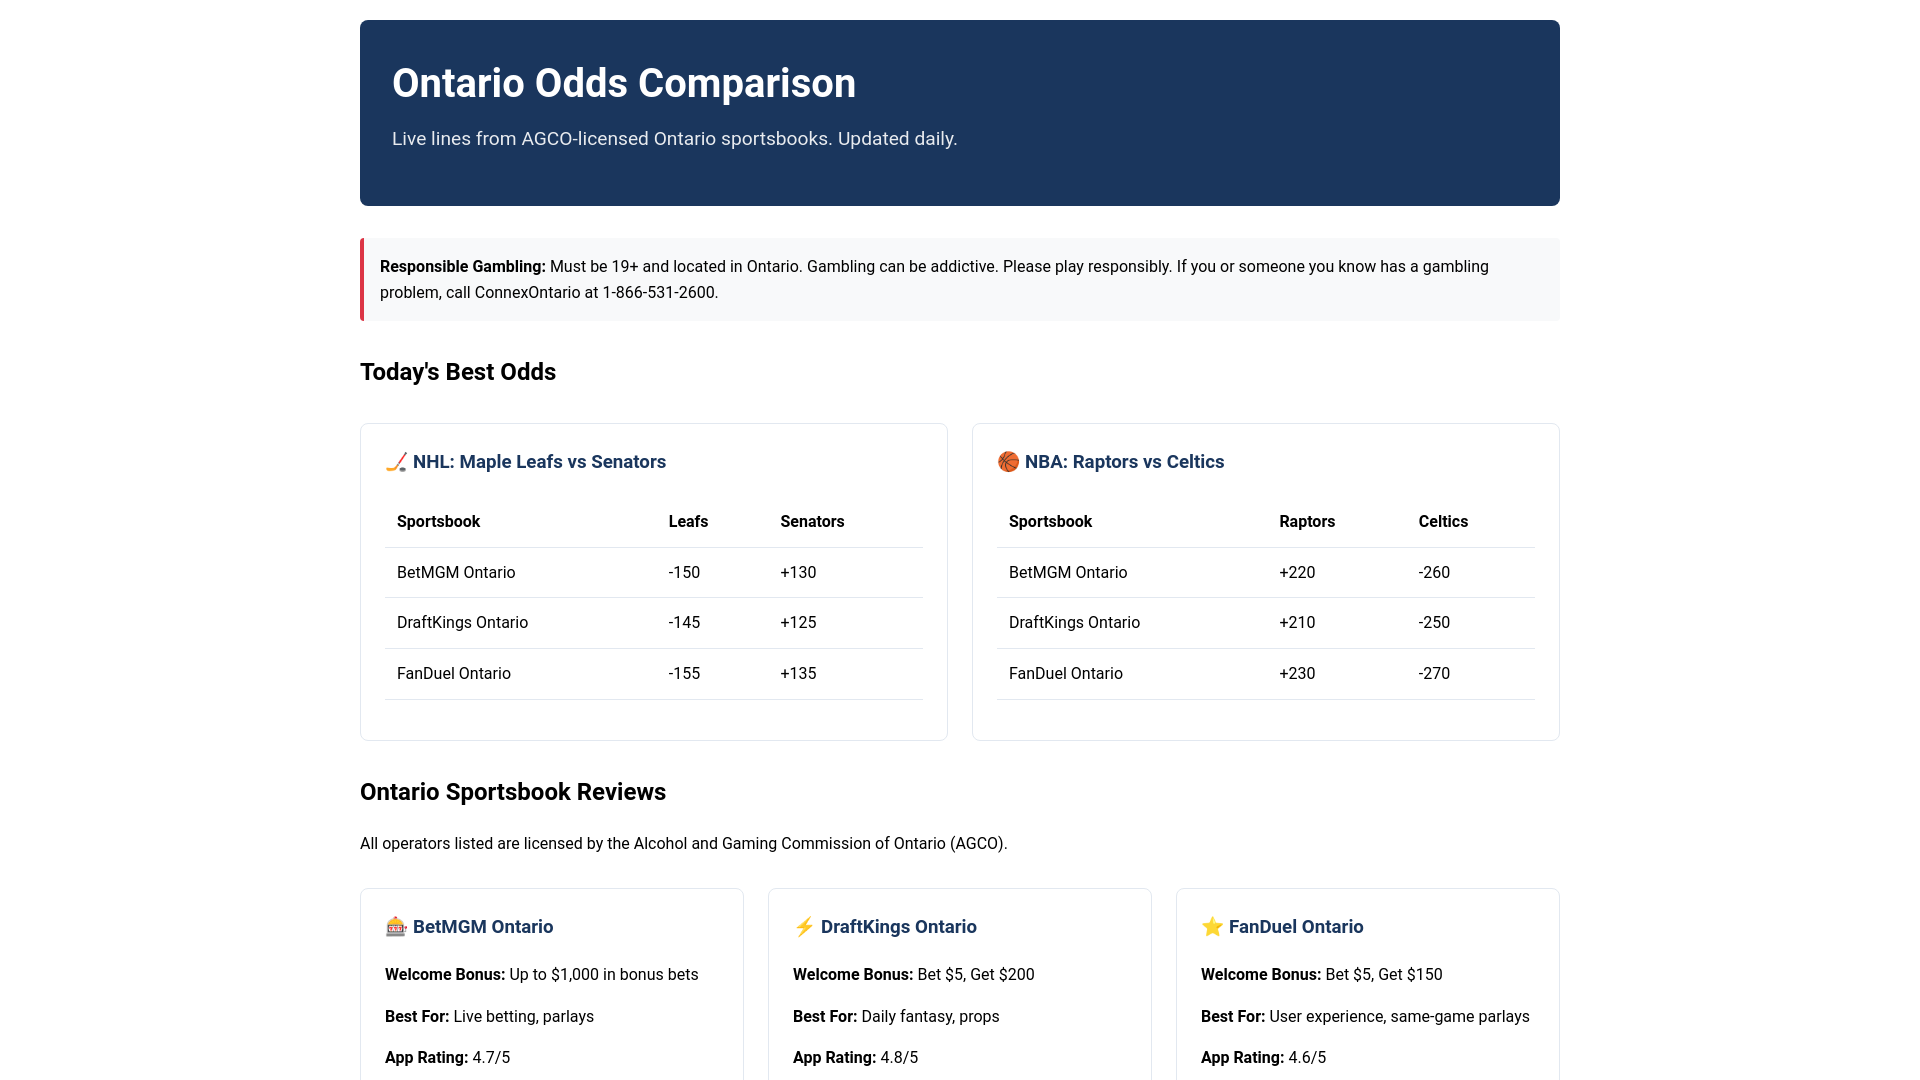Viewport: 1920px width, 1080px height.
Task: Click the -250 Celtics odds for DraftKings
Action: pos(1434,623)
